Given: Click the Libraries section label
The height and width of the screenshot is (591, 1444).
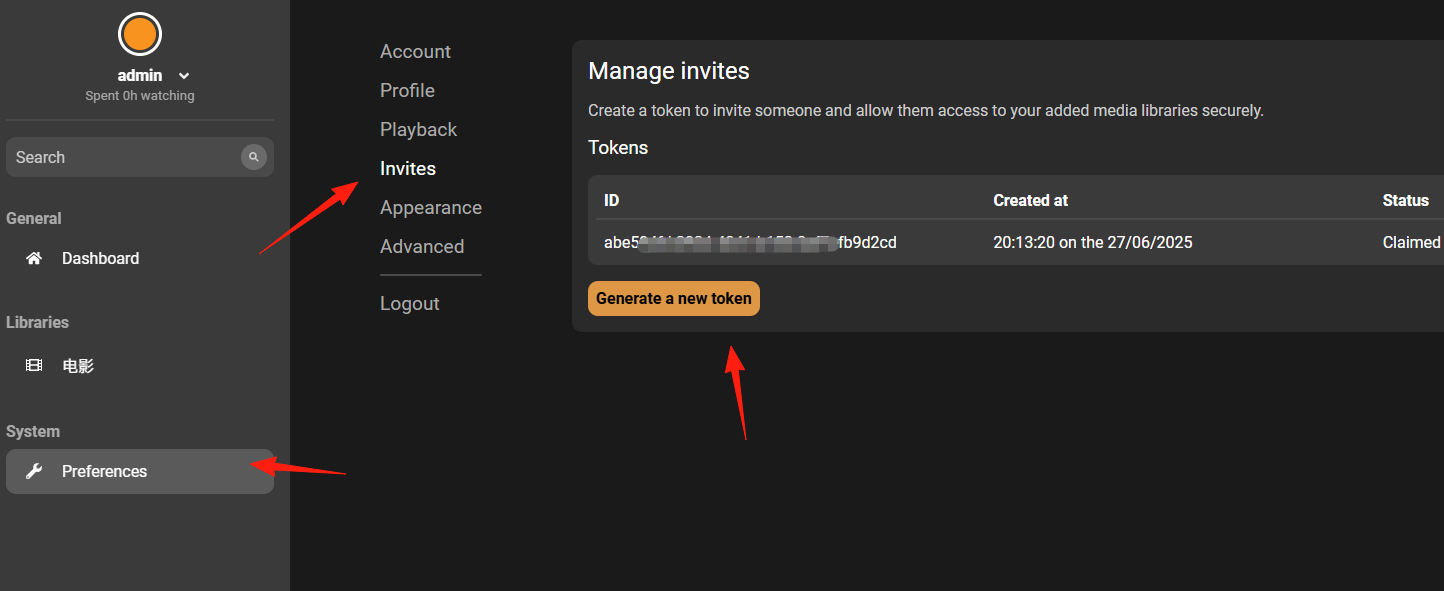Looking at the screenshot, I should click(x=37, y=322).
